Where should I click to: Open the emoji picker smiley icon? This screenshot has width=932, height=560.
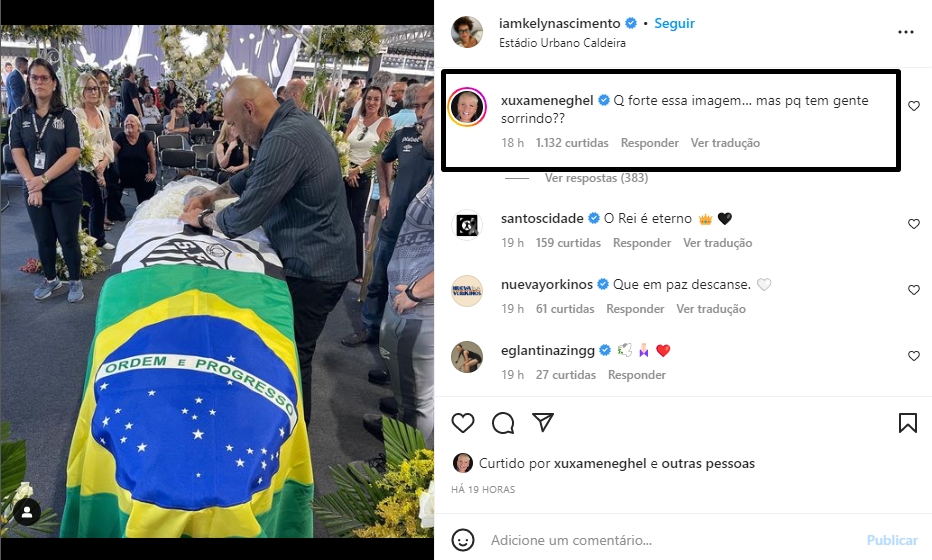[463, 540]
